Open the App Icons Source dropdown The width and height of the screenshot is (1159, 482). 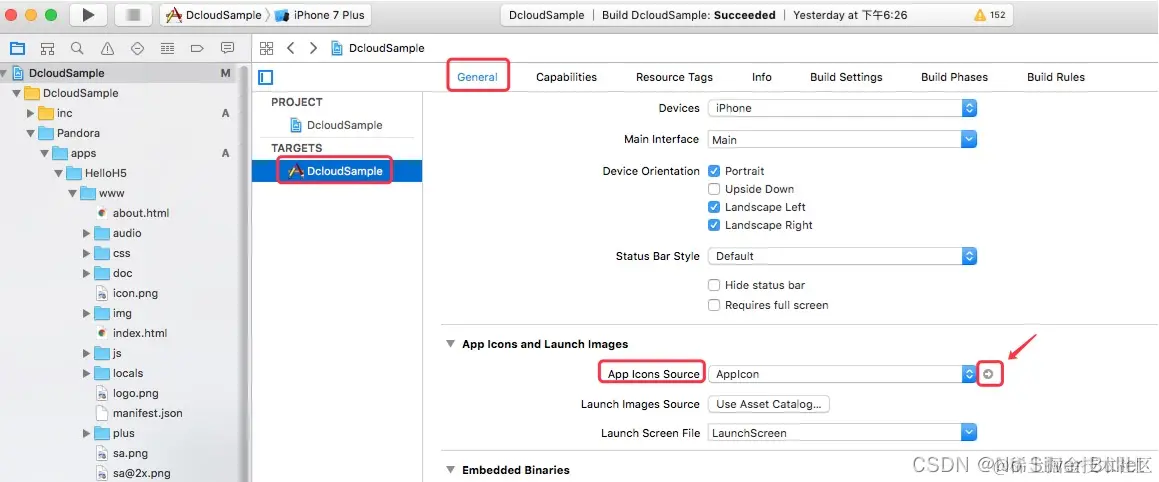(842, 374)
